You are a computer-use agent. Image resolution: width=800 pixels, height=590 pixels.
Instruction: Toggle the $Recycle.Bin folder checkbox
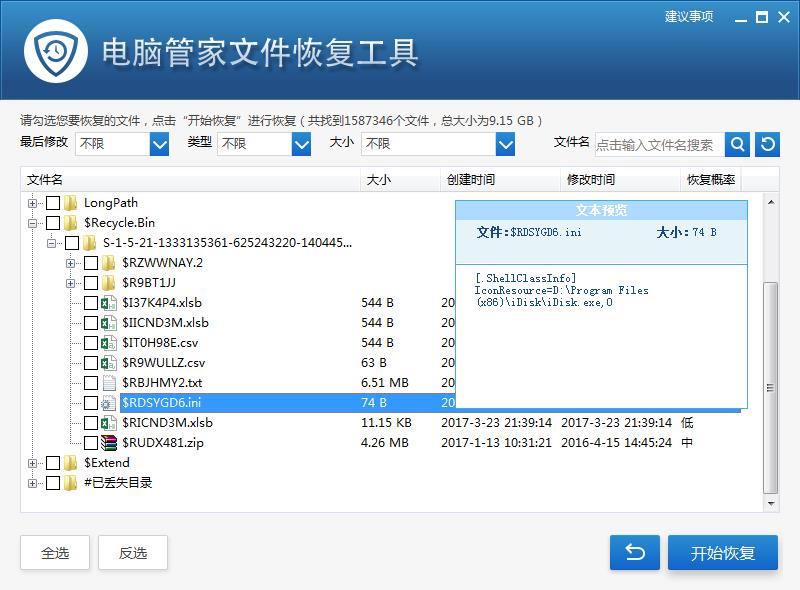click(x=53, y=222)
